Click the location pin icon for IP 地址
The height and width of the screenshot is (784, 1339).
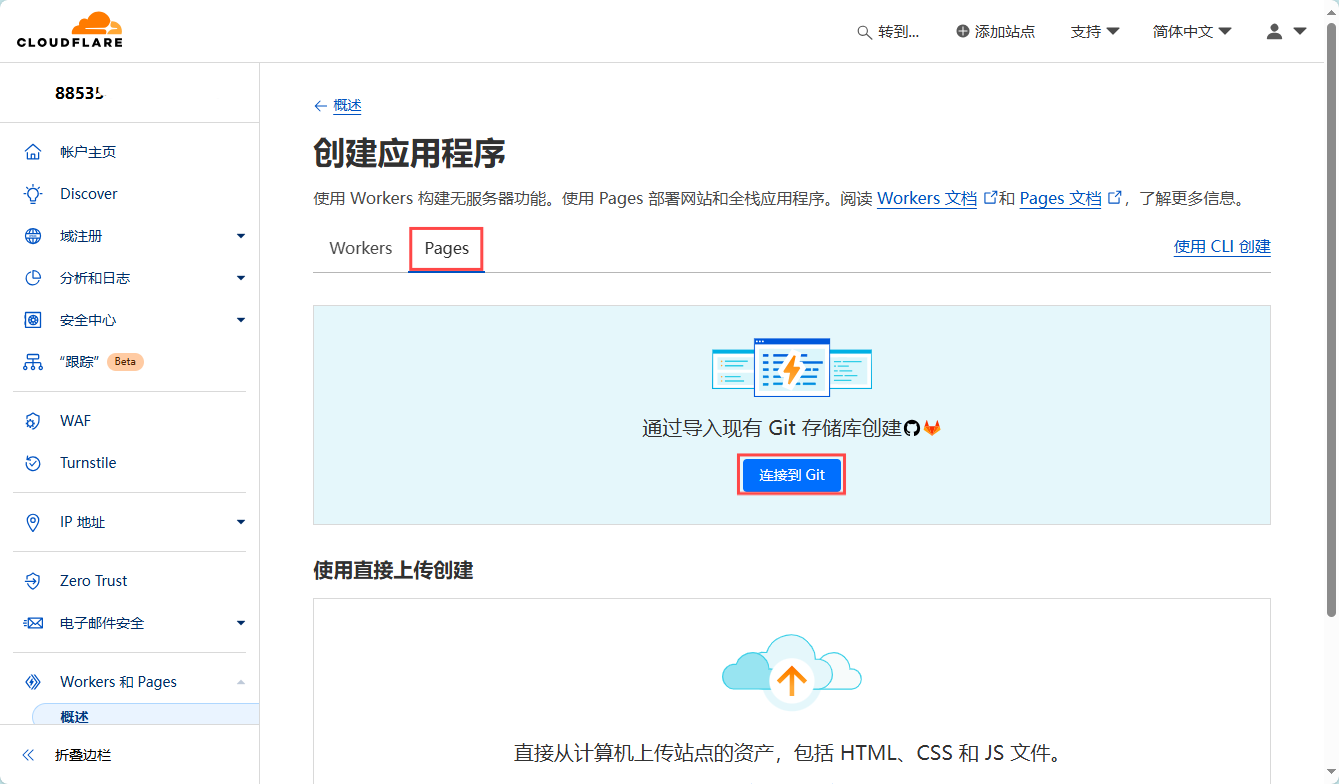(x=33, y=522)
